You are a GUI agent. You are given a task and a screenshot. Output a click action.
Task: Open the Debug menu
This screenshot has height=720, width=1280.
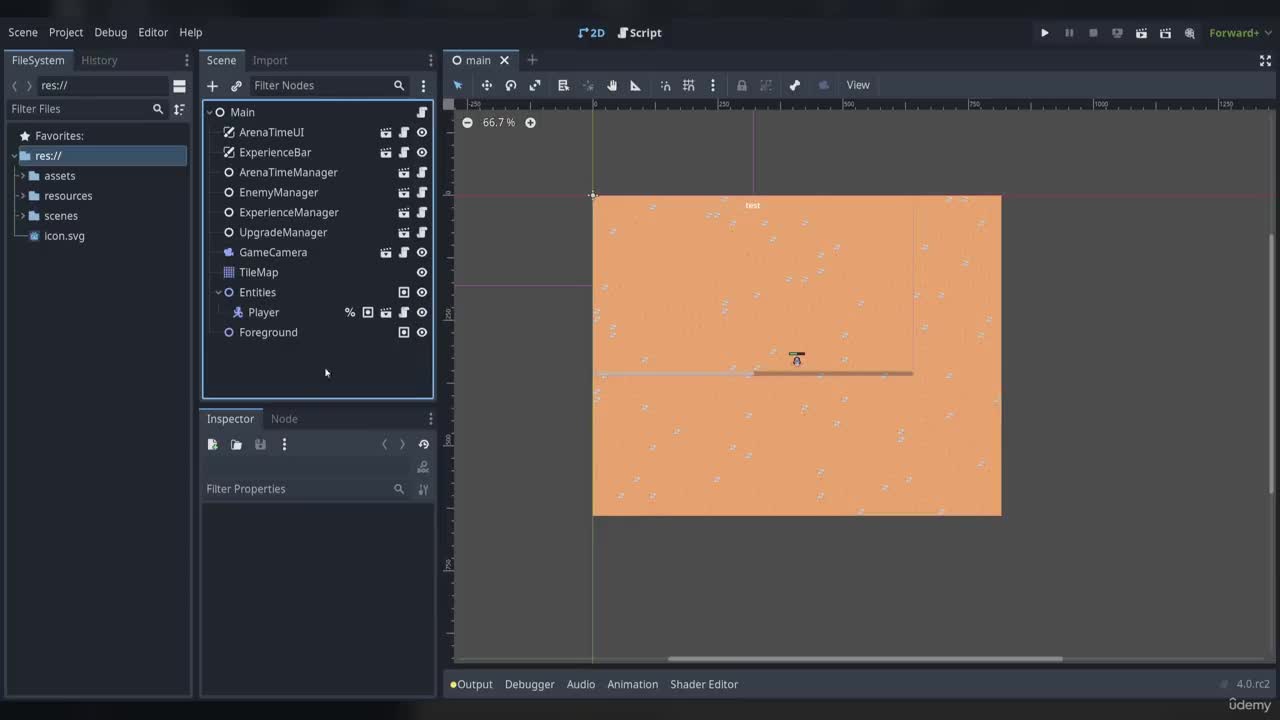[110, 32]
